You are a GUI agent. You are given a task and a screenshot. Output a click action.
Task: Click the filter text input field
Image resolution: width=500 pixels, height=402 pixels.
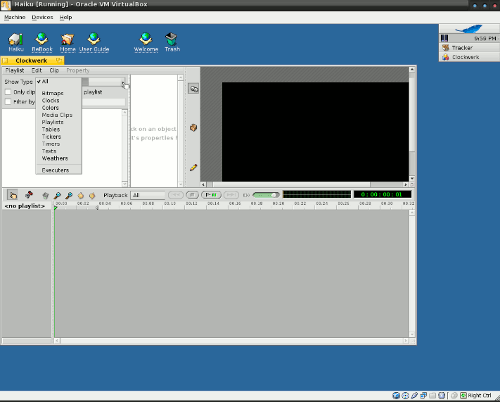(x=103, y=102)
